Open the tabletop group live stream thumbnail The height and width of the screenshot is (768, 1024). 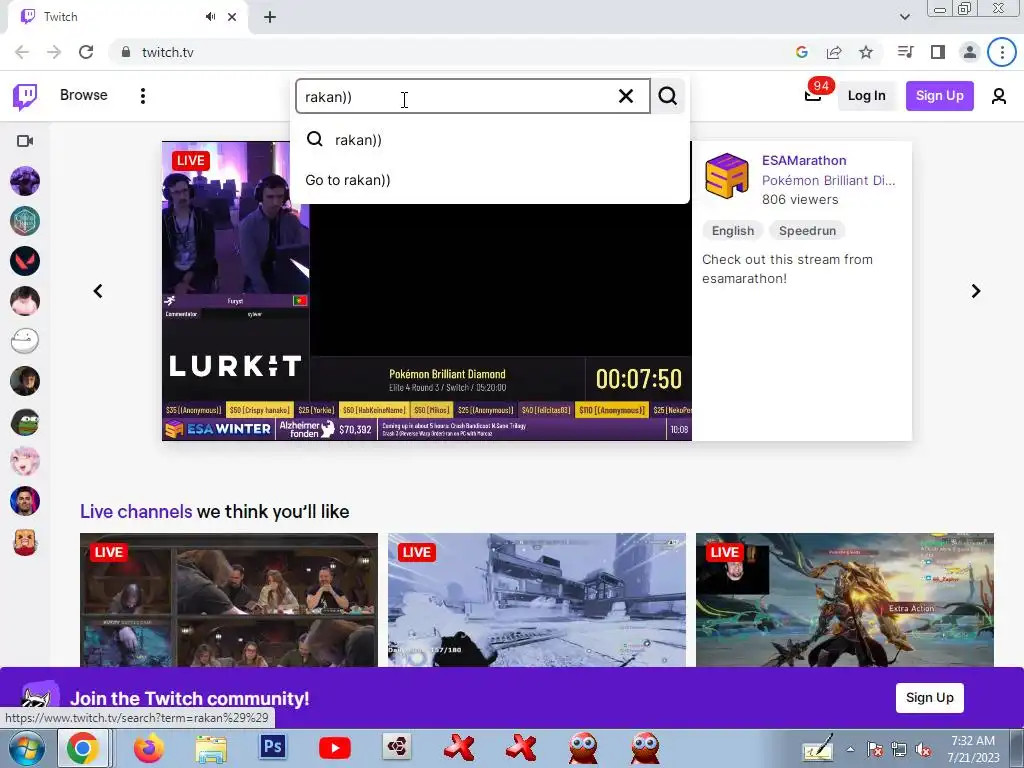[229, 600]
